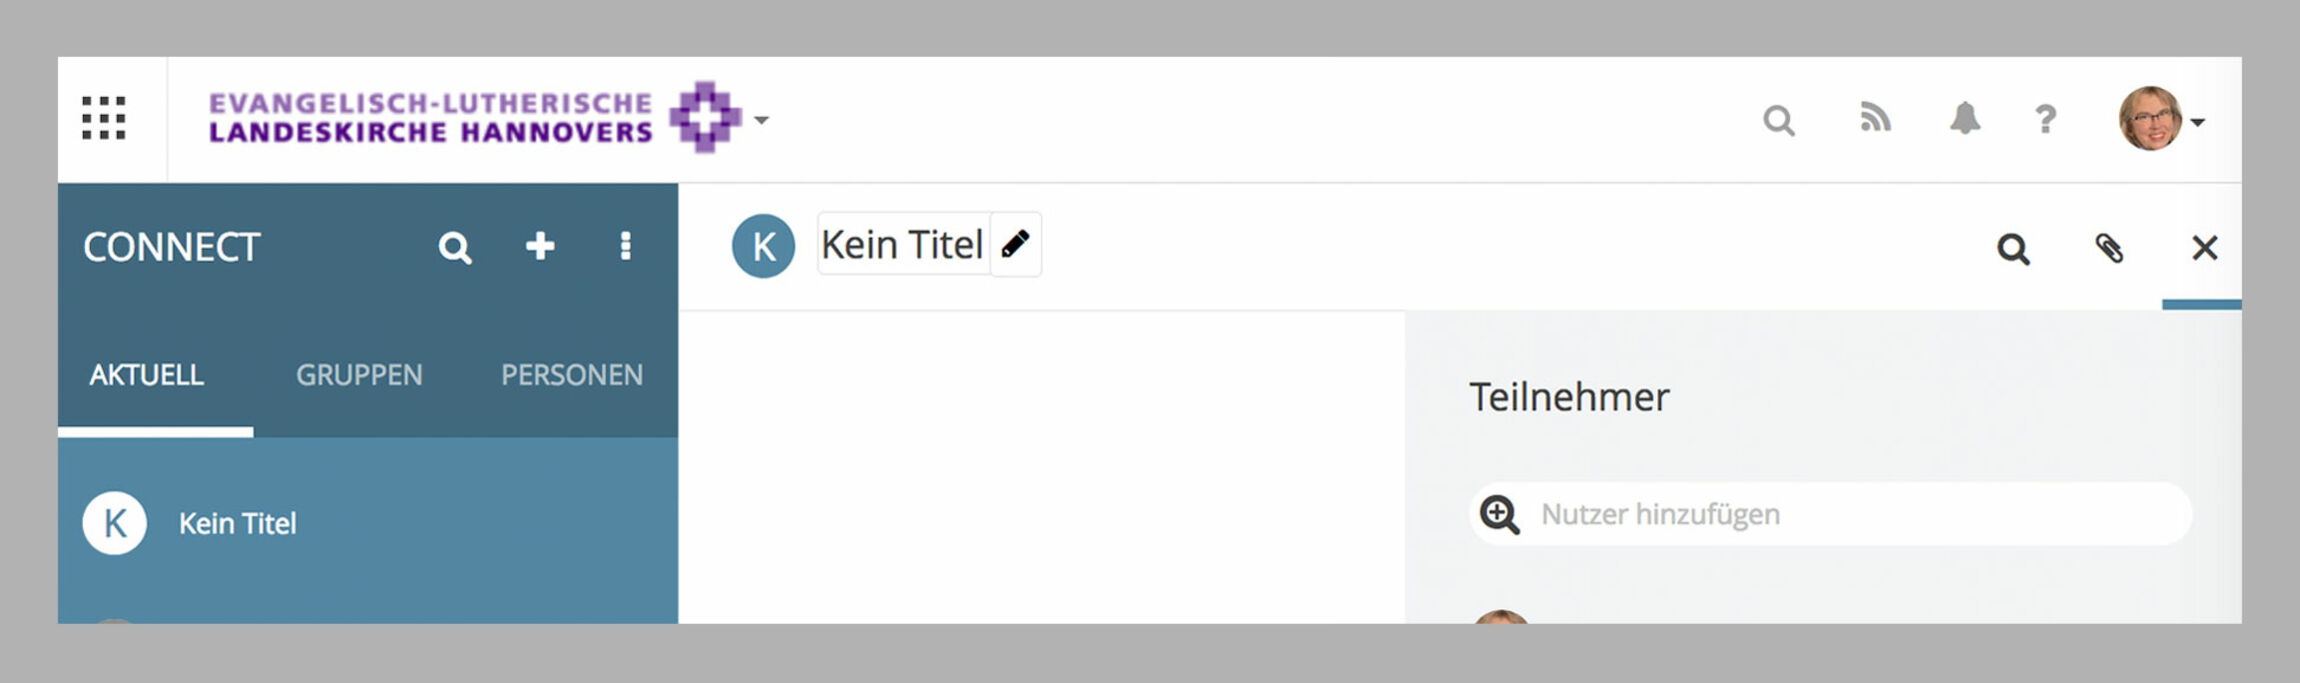Viewport: 2300px width, 683px height.
Task: Expand the Landeskirche Hannovers logo dropdown
Action: (x=761, y=120)
